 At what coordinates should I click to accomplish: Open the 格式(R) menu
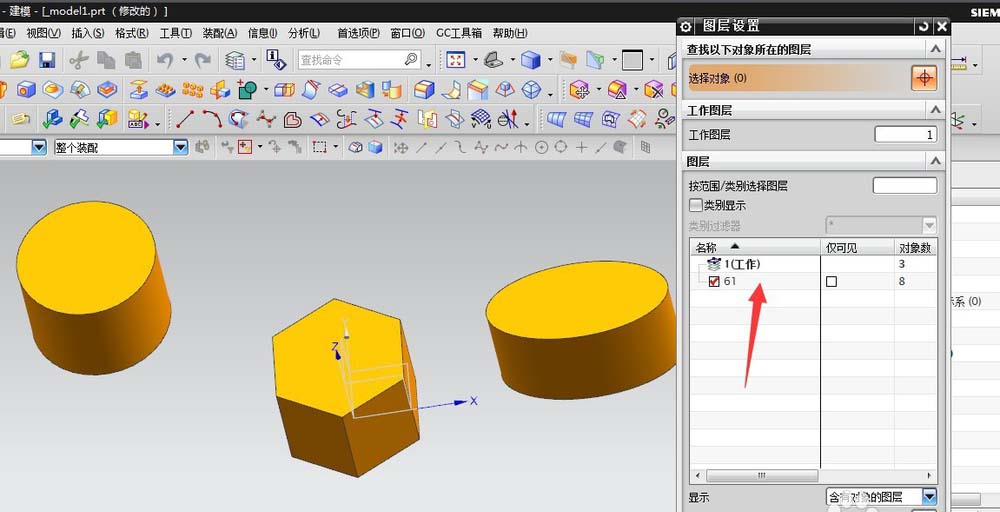click(131, 33)
